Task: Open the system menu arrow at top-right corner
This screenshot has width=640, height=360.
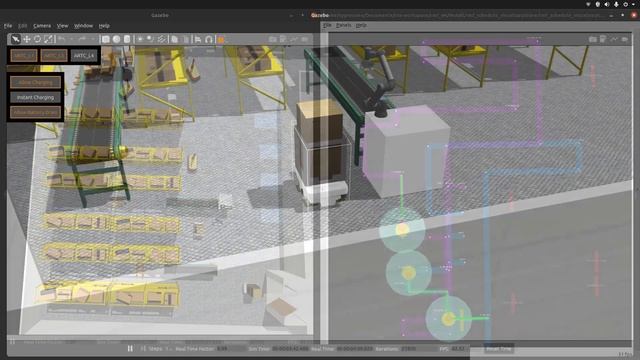Action: [634, 4]
